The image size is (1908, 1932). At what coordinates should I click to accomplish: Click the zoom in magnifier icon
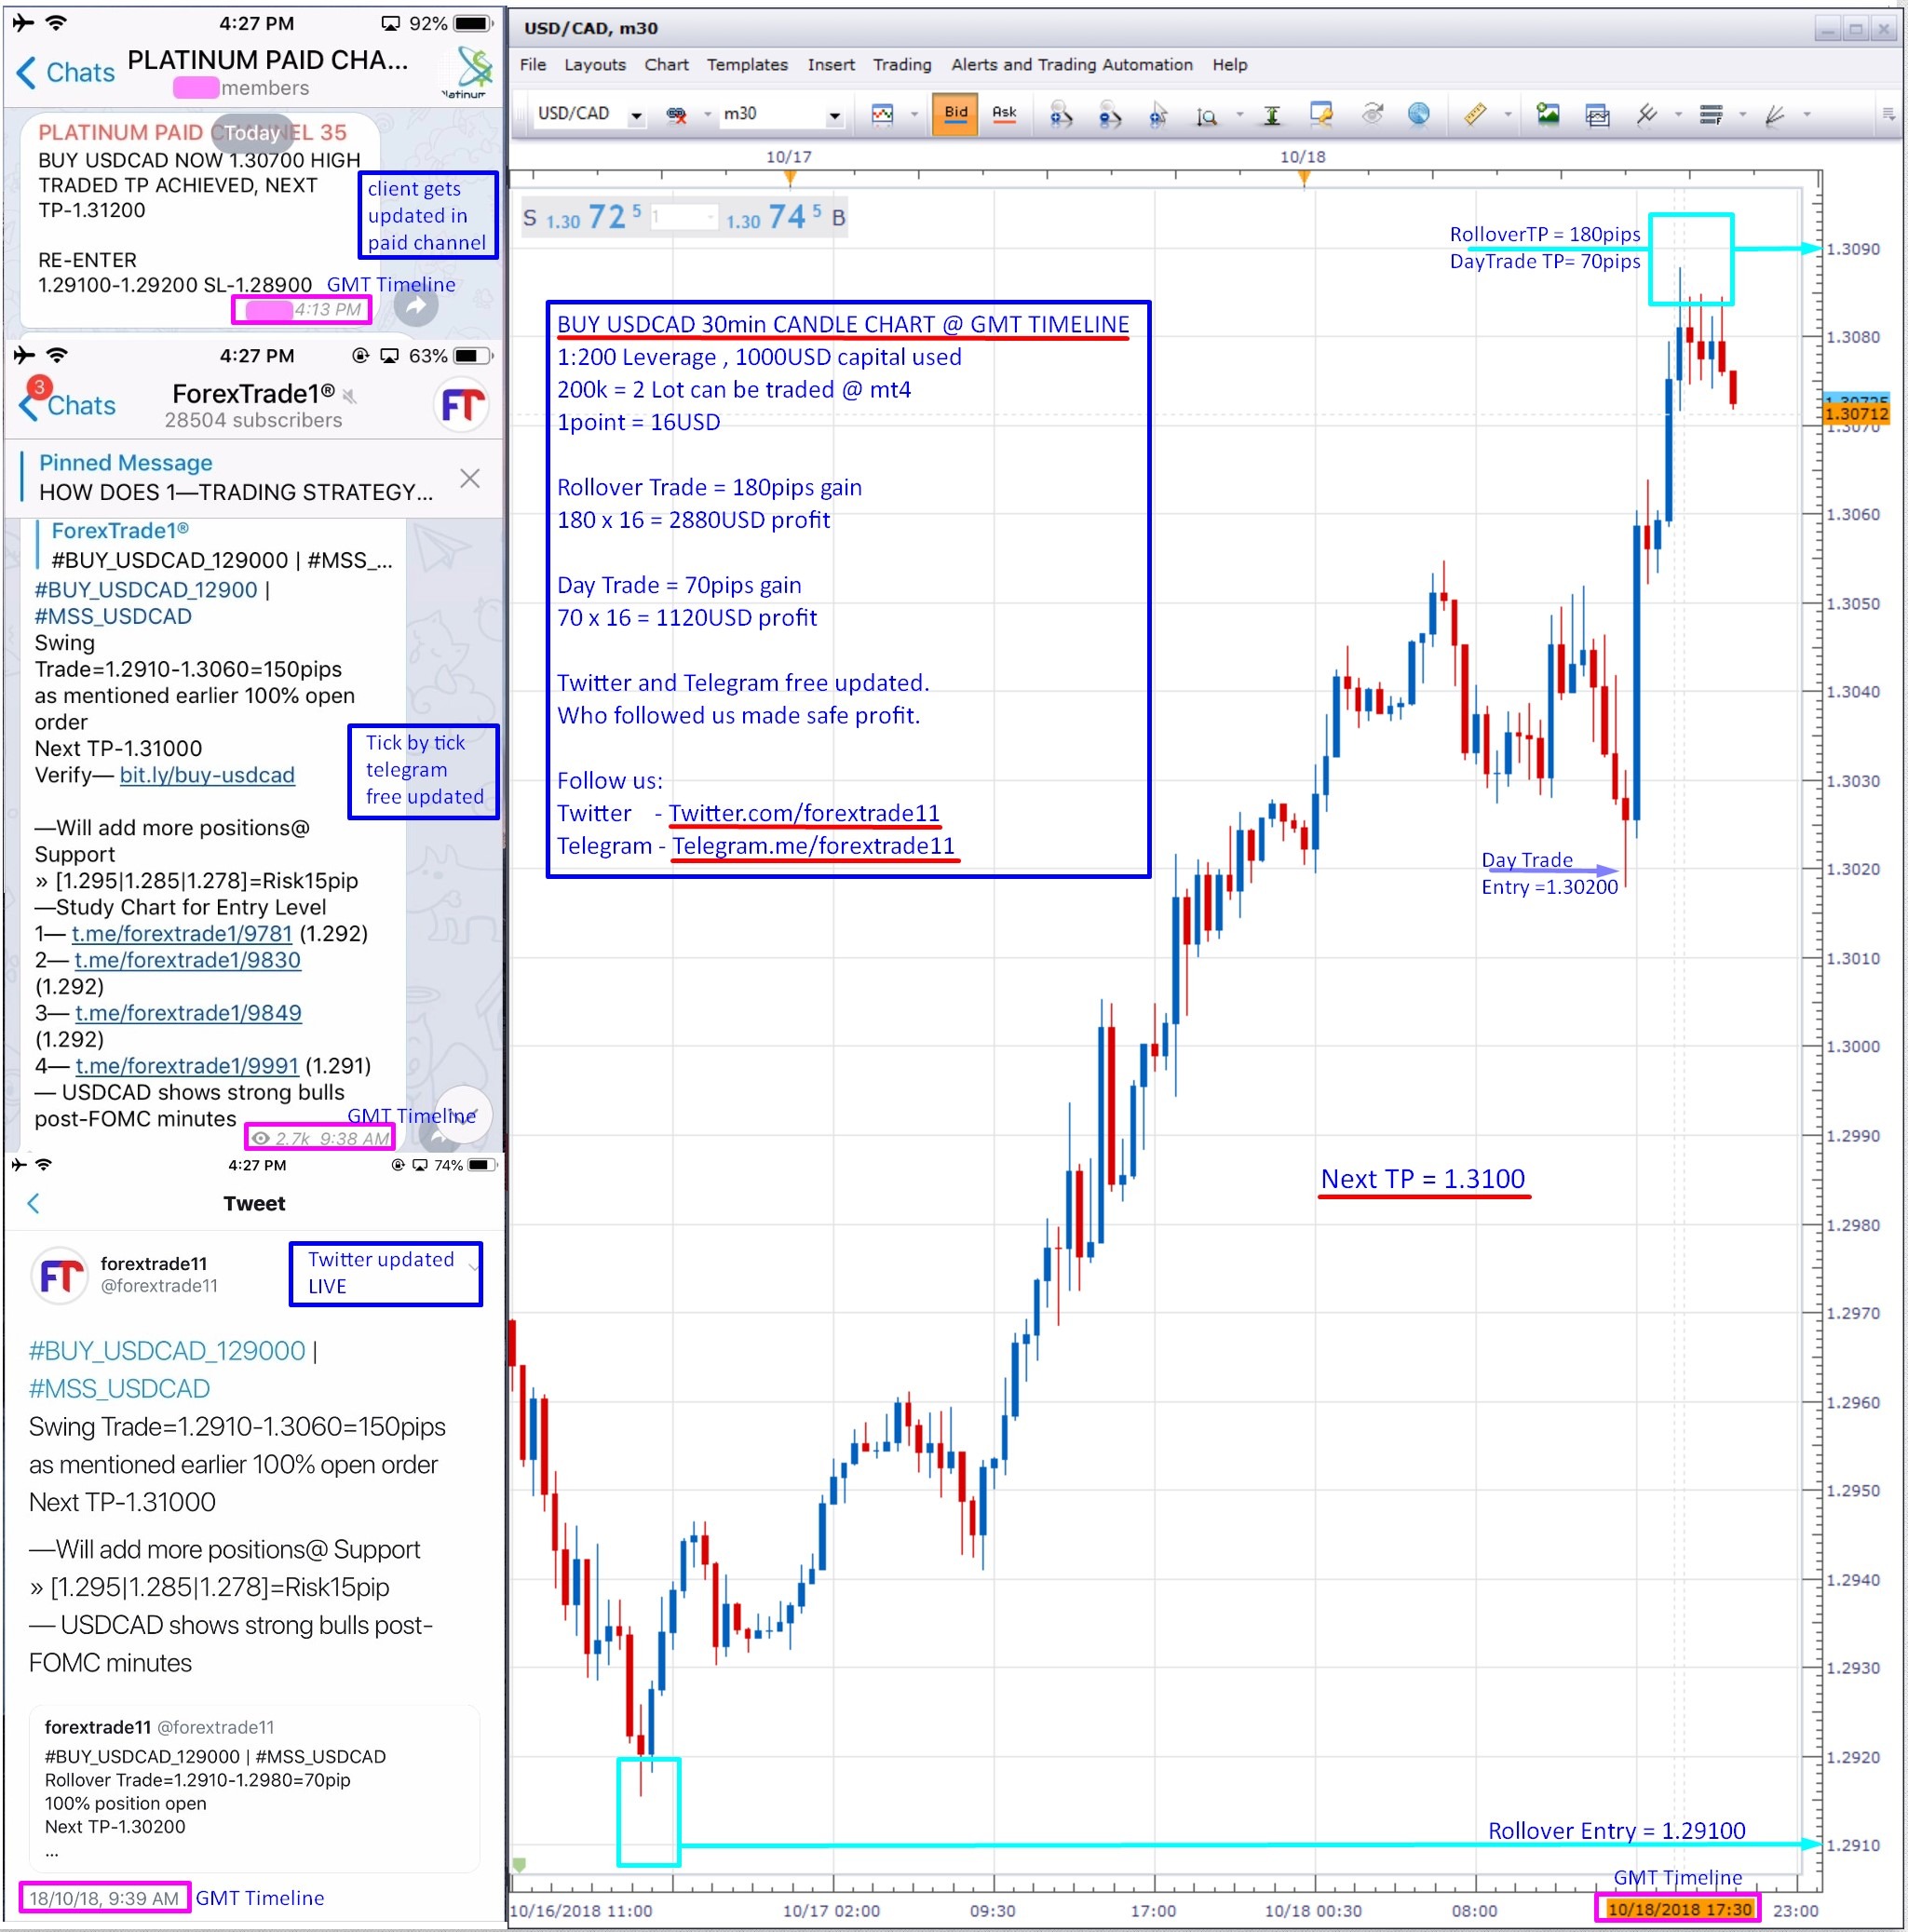pyautogui.click(x=1061, y=115)
